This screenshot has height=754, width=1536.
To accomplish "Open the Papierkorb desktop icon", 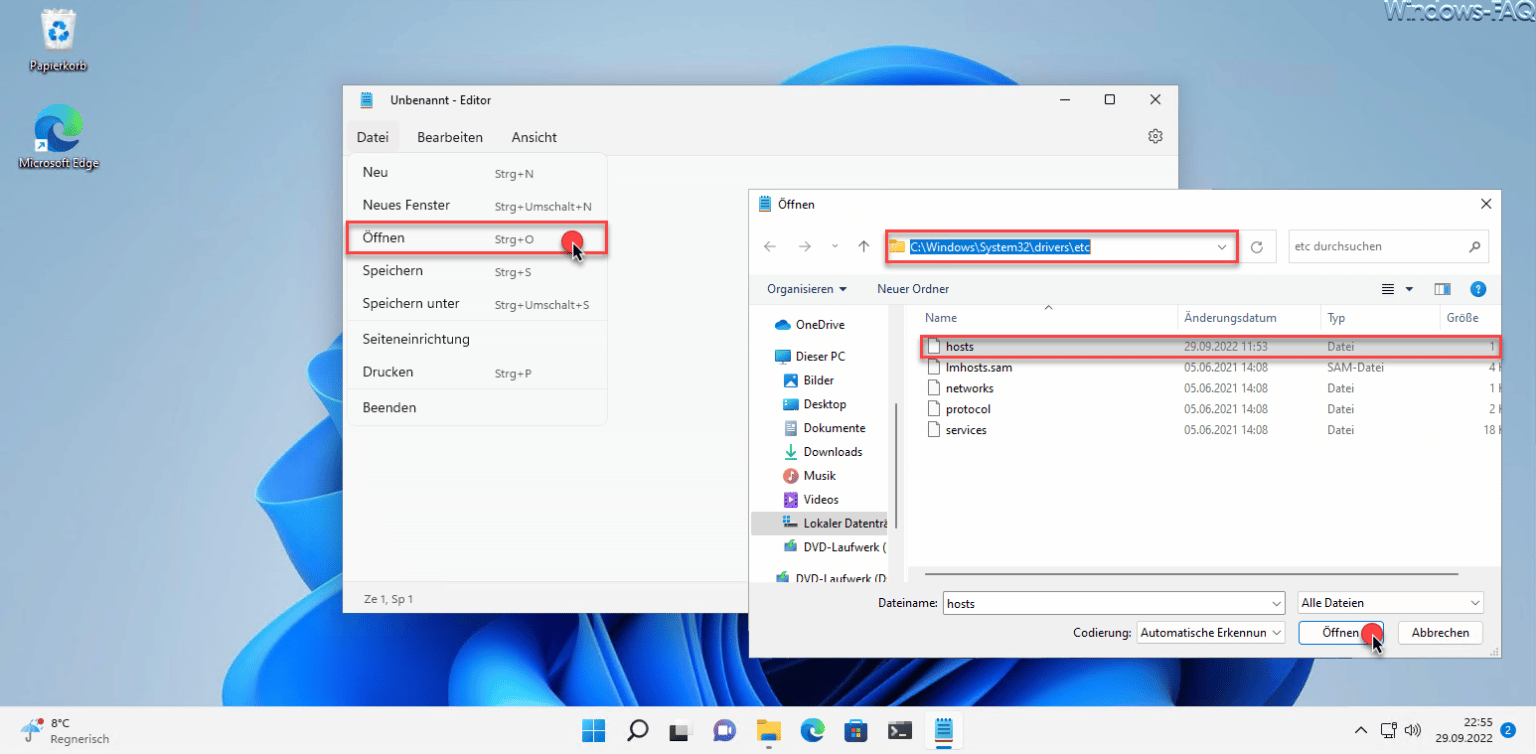I will click(57, 35).
